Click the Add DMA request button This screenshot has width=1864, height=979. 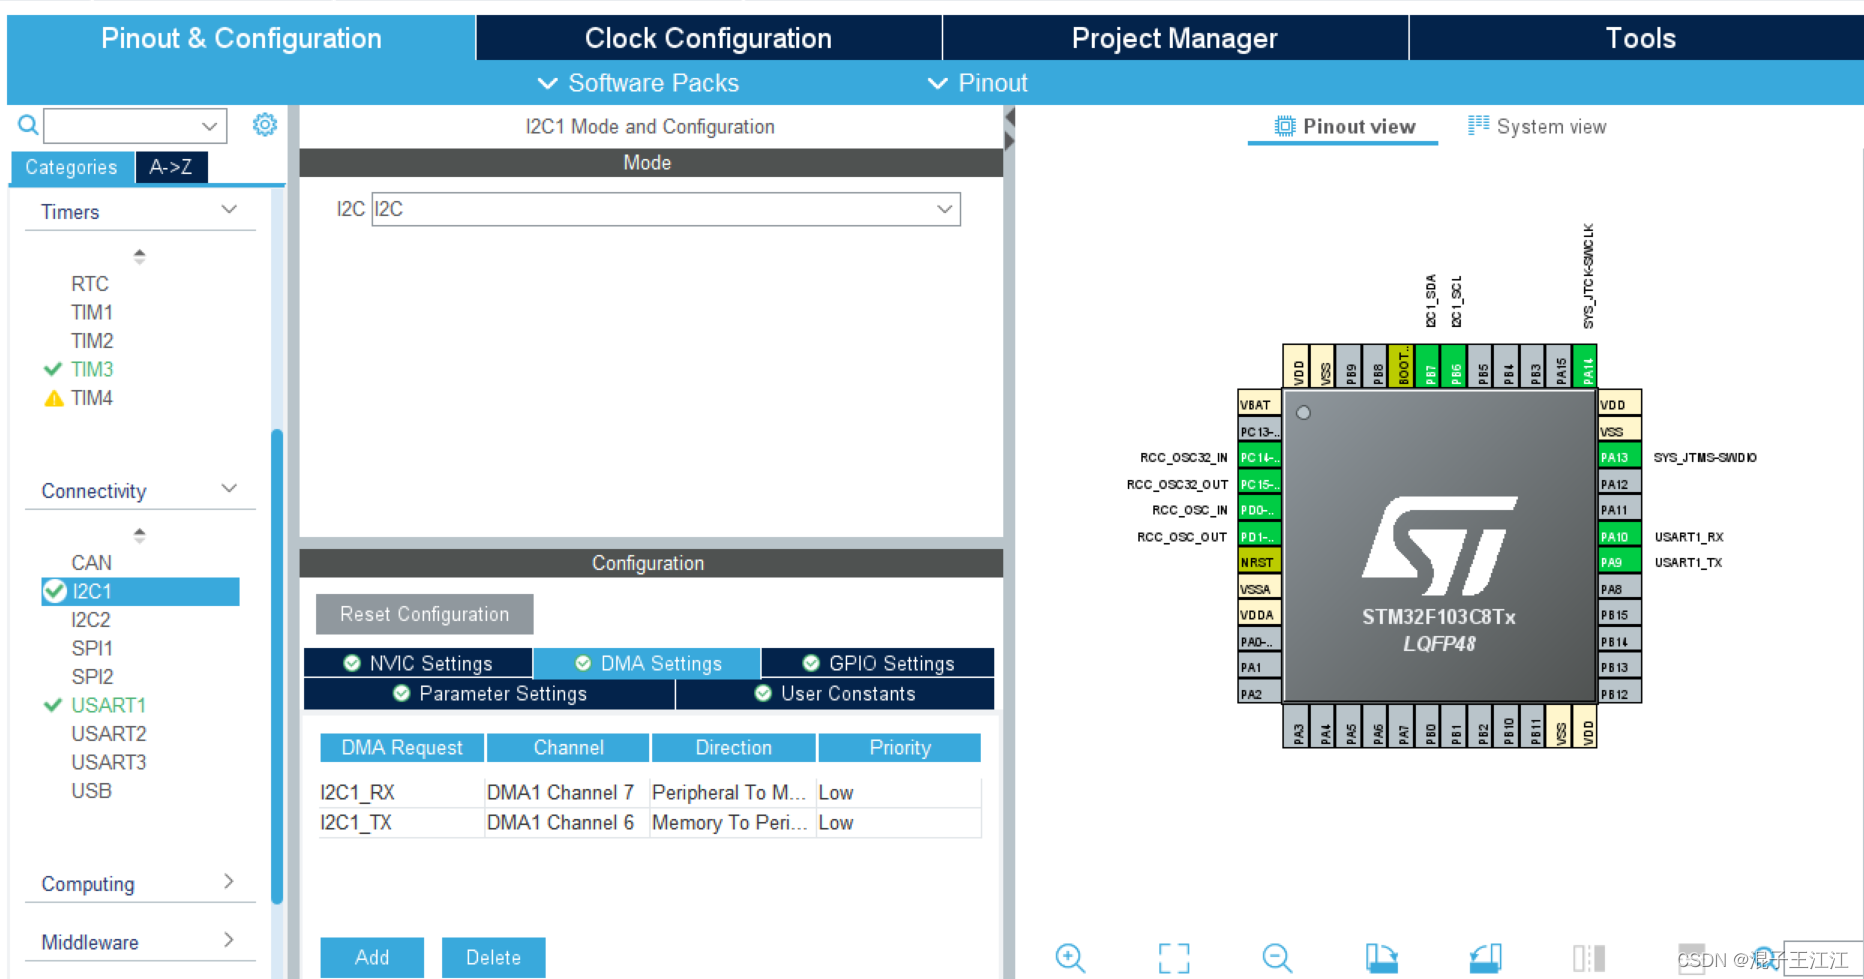(x=372, y=957)
